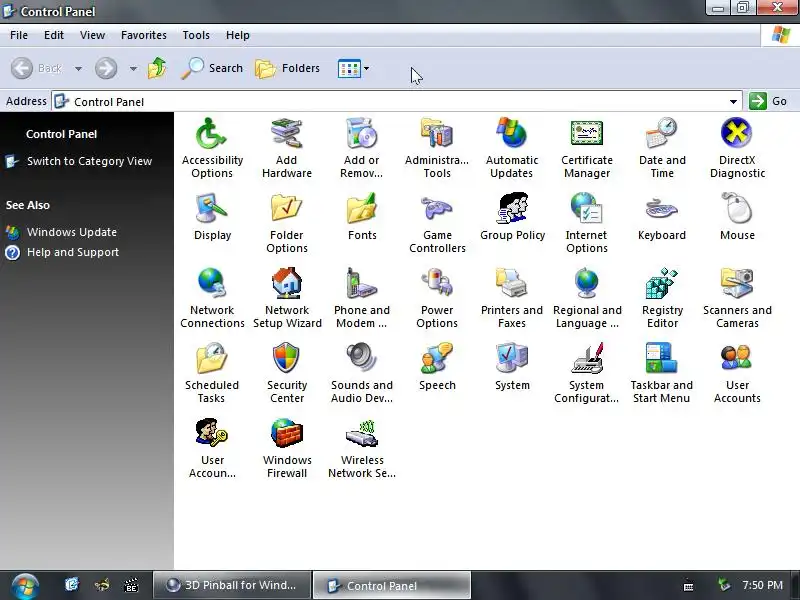Open User Accounts icon with key
Image resolution: width=800 pixels, height=600 pixels.
click(212, 448)
